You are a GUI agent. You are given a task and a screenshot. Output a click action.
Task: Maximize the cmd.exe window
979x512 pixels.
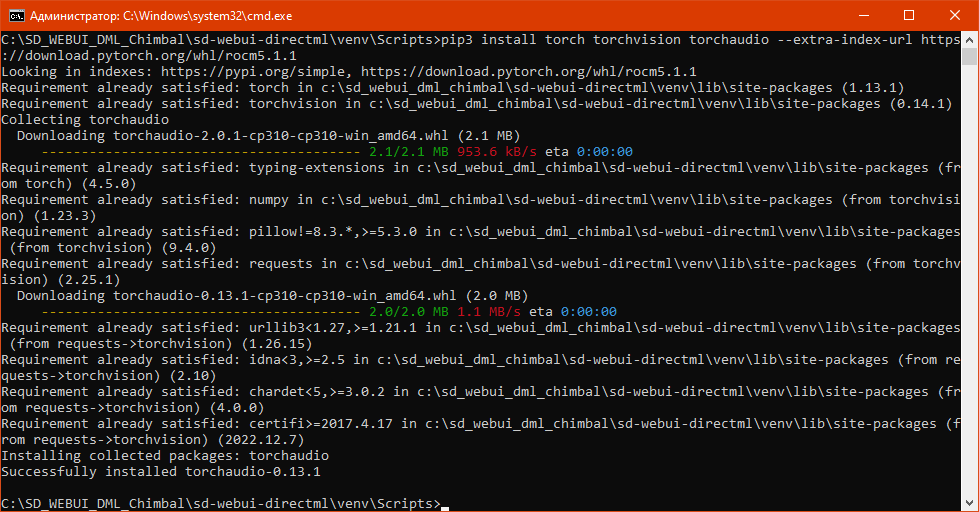click(x=909, y=16)
